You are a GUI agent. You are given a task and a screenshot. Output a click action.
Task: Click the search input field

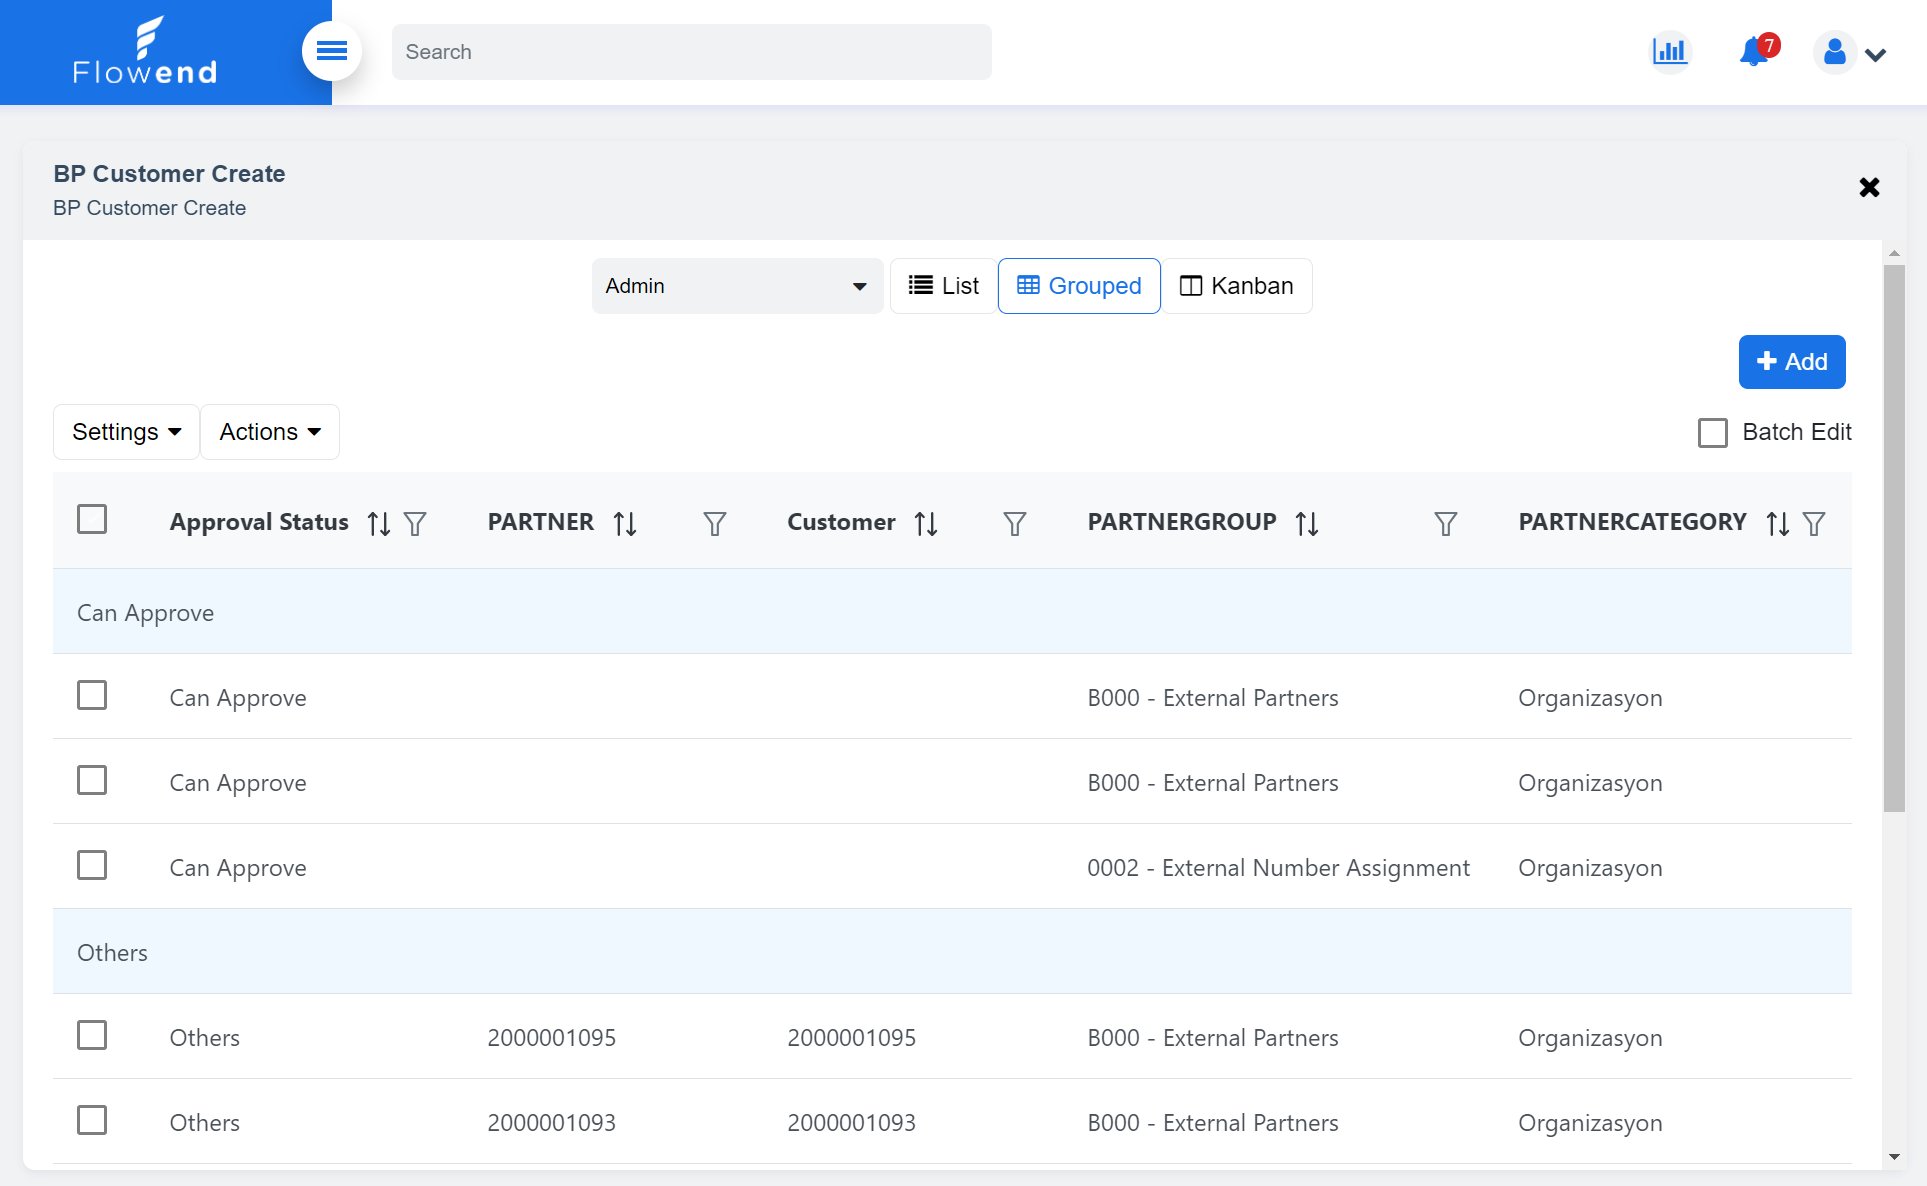tap(692, 51)
